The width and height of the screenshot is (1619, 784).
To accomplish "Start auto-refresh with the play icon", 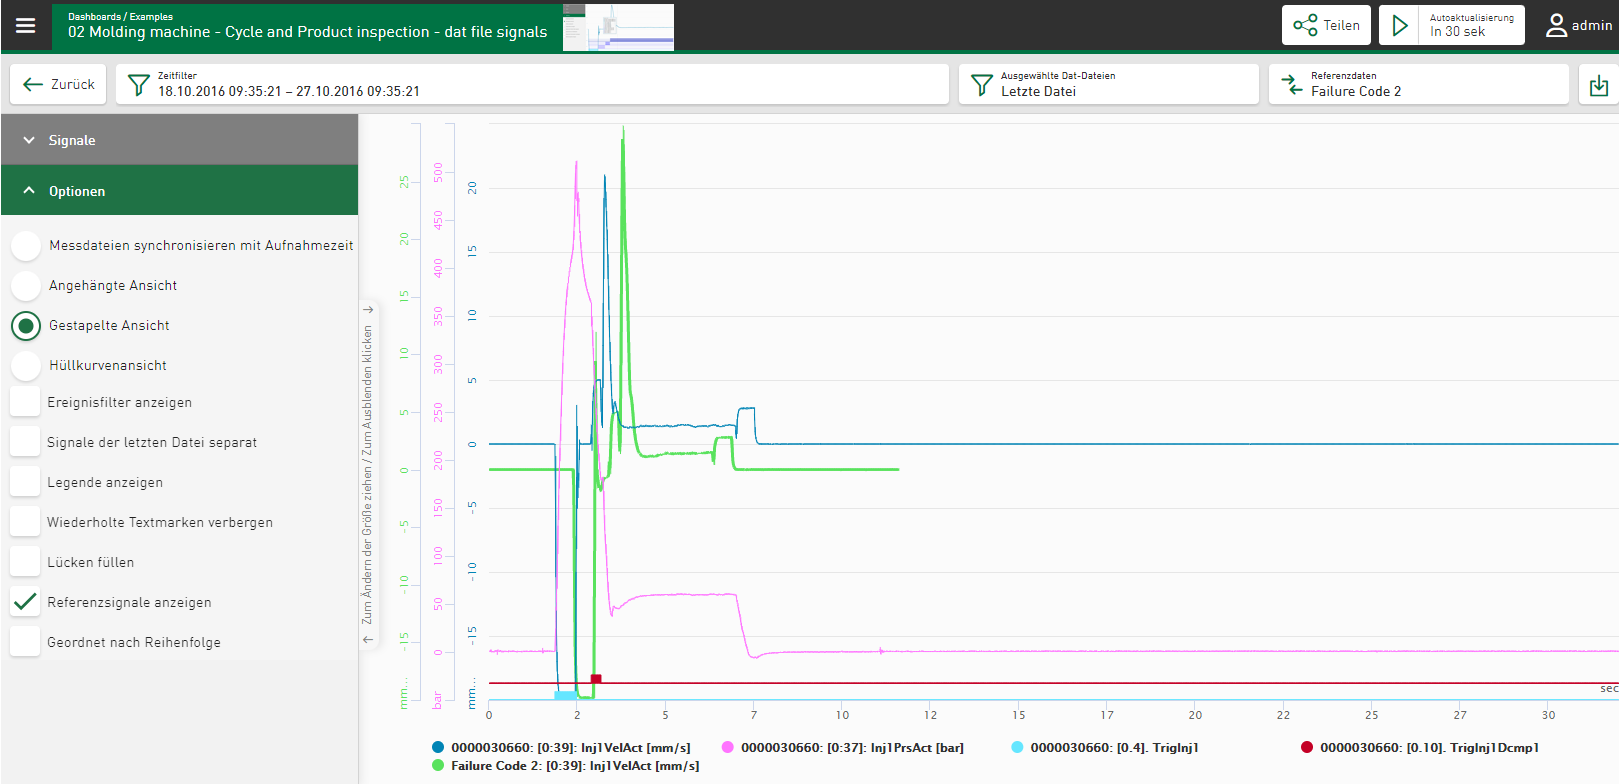I will tap(1400, 25).
